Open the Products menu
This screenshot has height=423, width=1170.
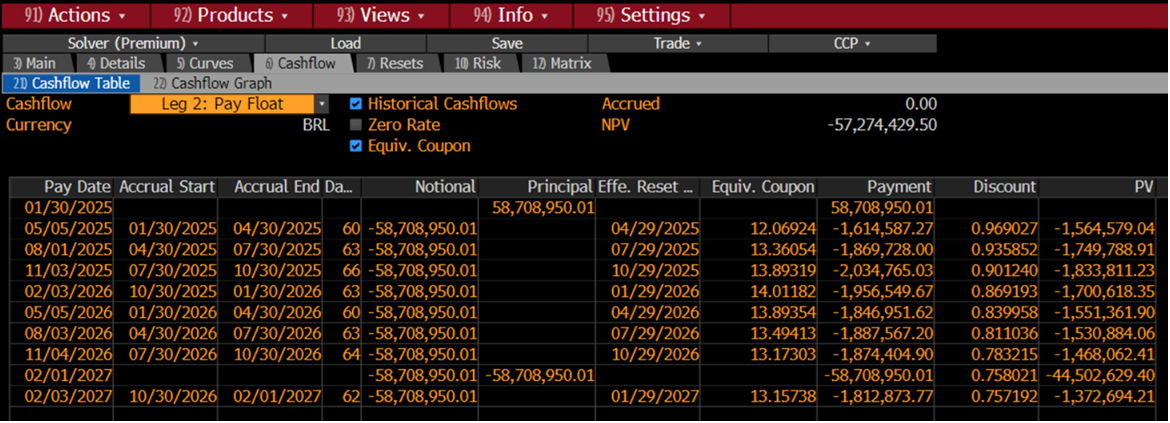coord(230,15)
